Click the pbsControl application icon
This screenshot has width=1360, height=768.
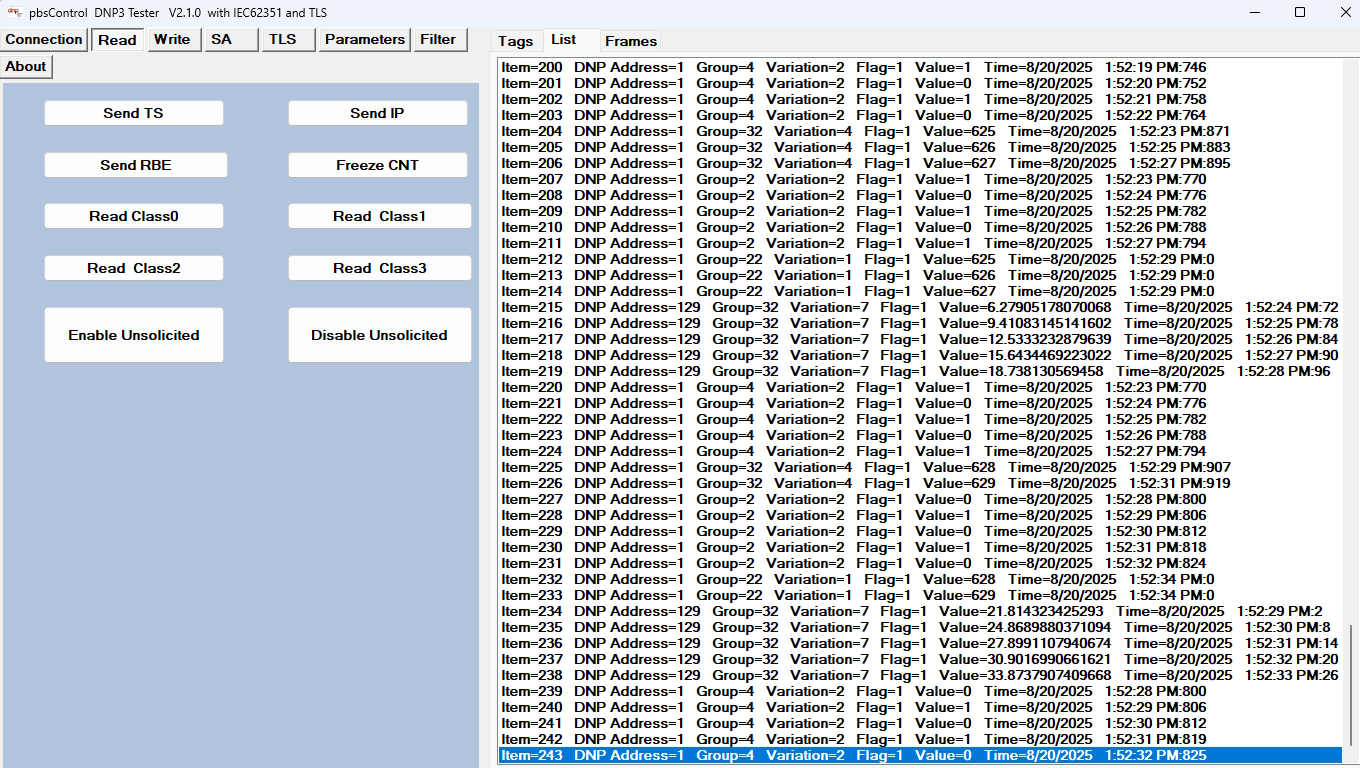[13, 13]
